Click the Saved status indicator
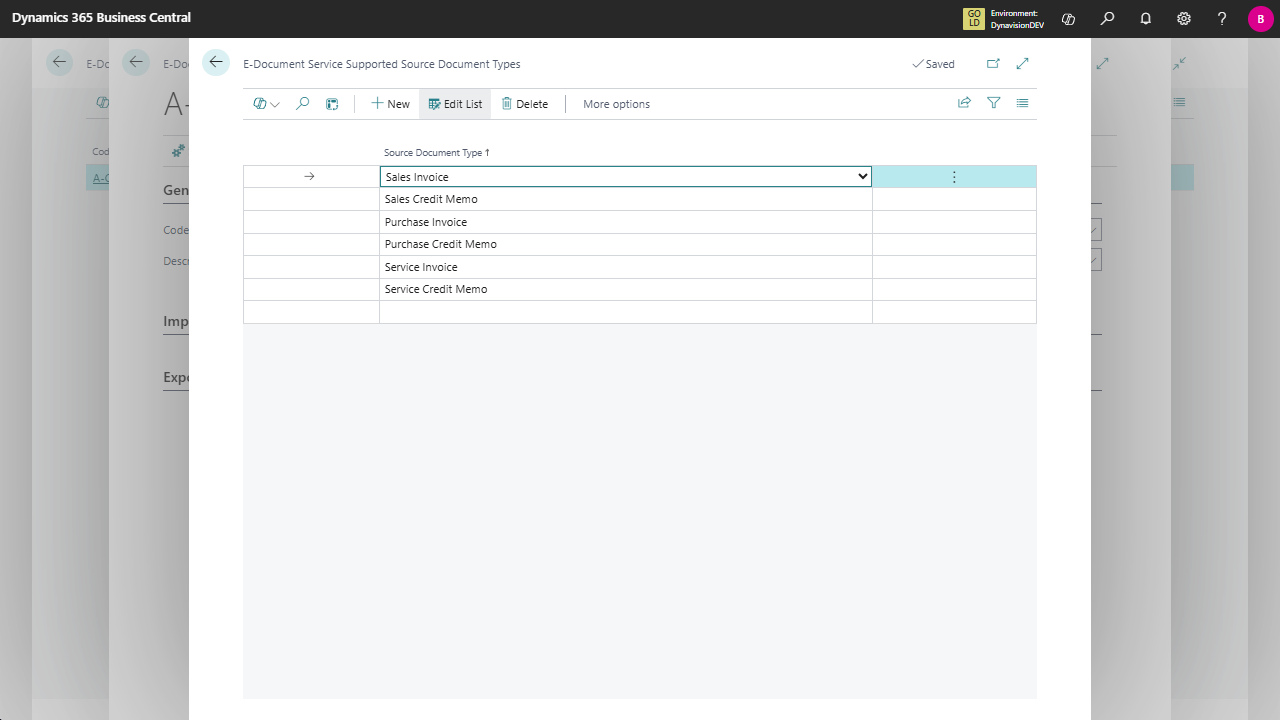Image resolution: width=1280 pixels, height=720 pixels. [x=933, y=64]
